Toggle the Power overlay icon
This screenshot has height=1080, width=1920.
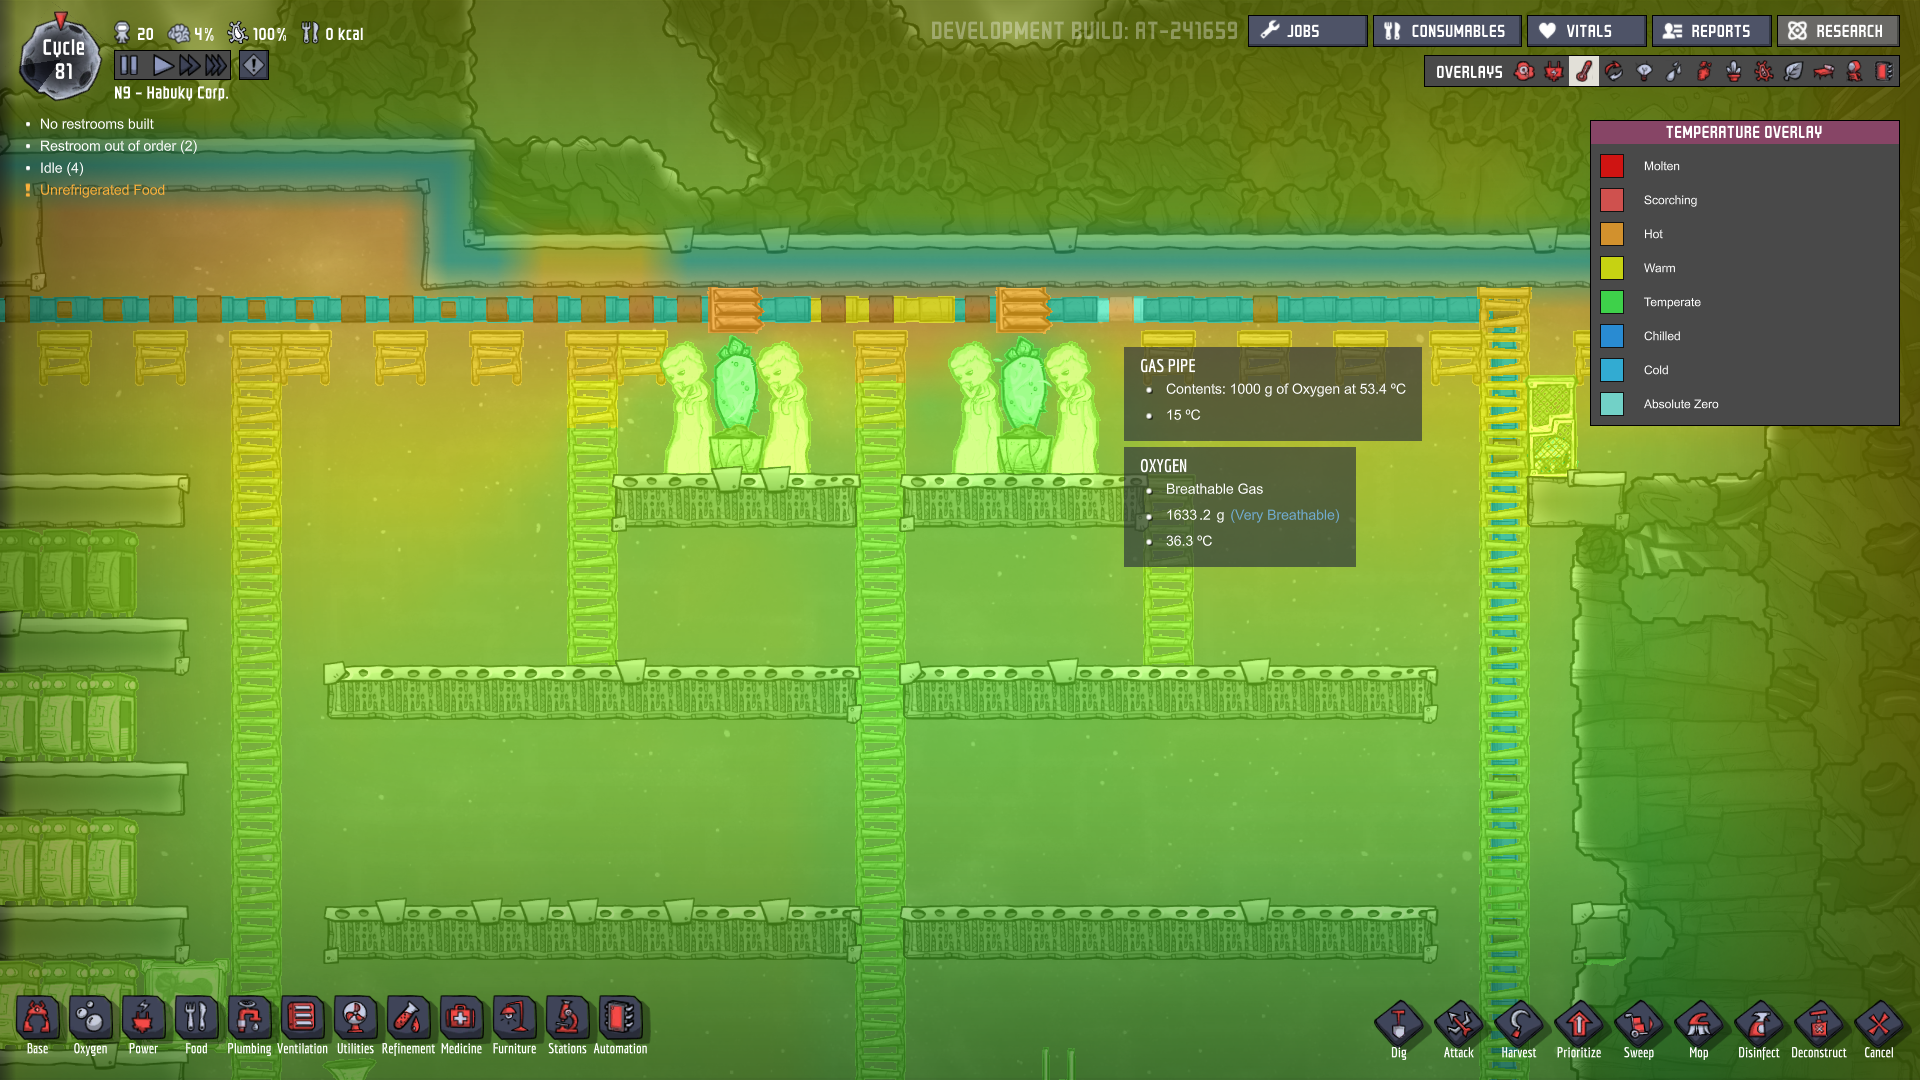click(1554, 72)
